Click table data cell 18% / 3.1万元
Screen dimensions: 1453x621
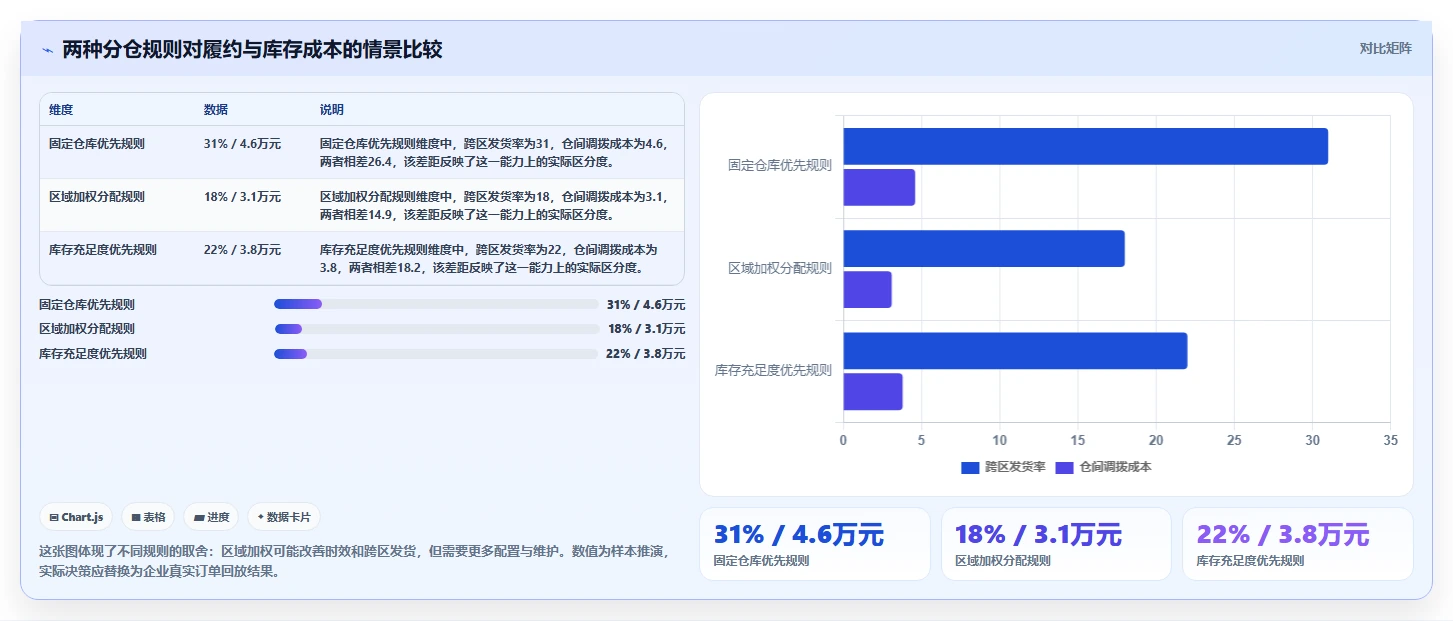tap(242, 197)
